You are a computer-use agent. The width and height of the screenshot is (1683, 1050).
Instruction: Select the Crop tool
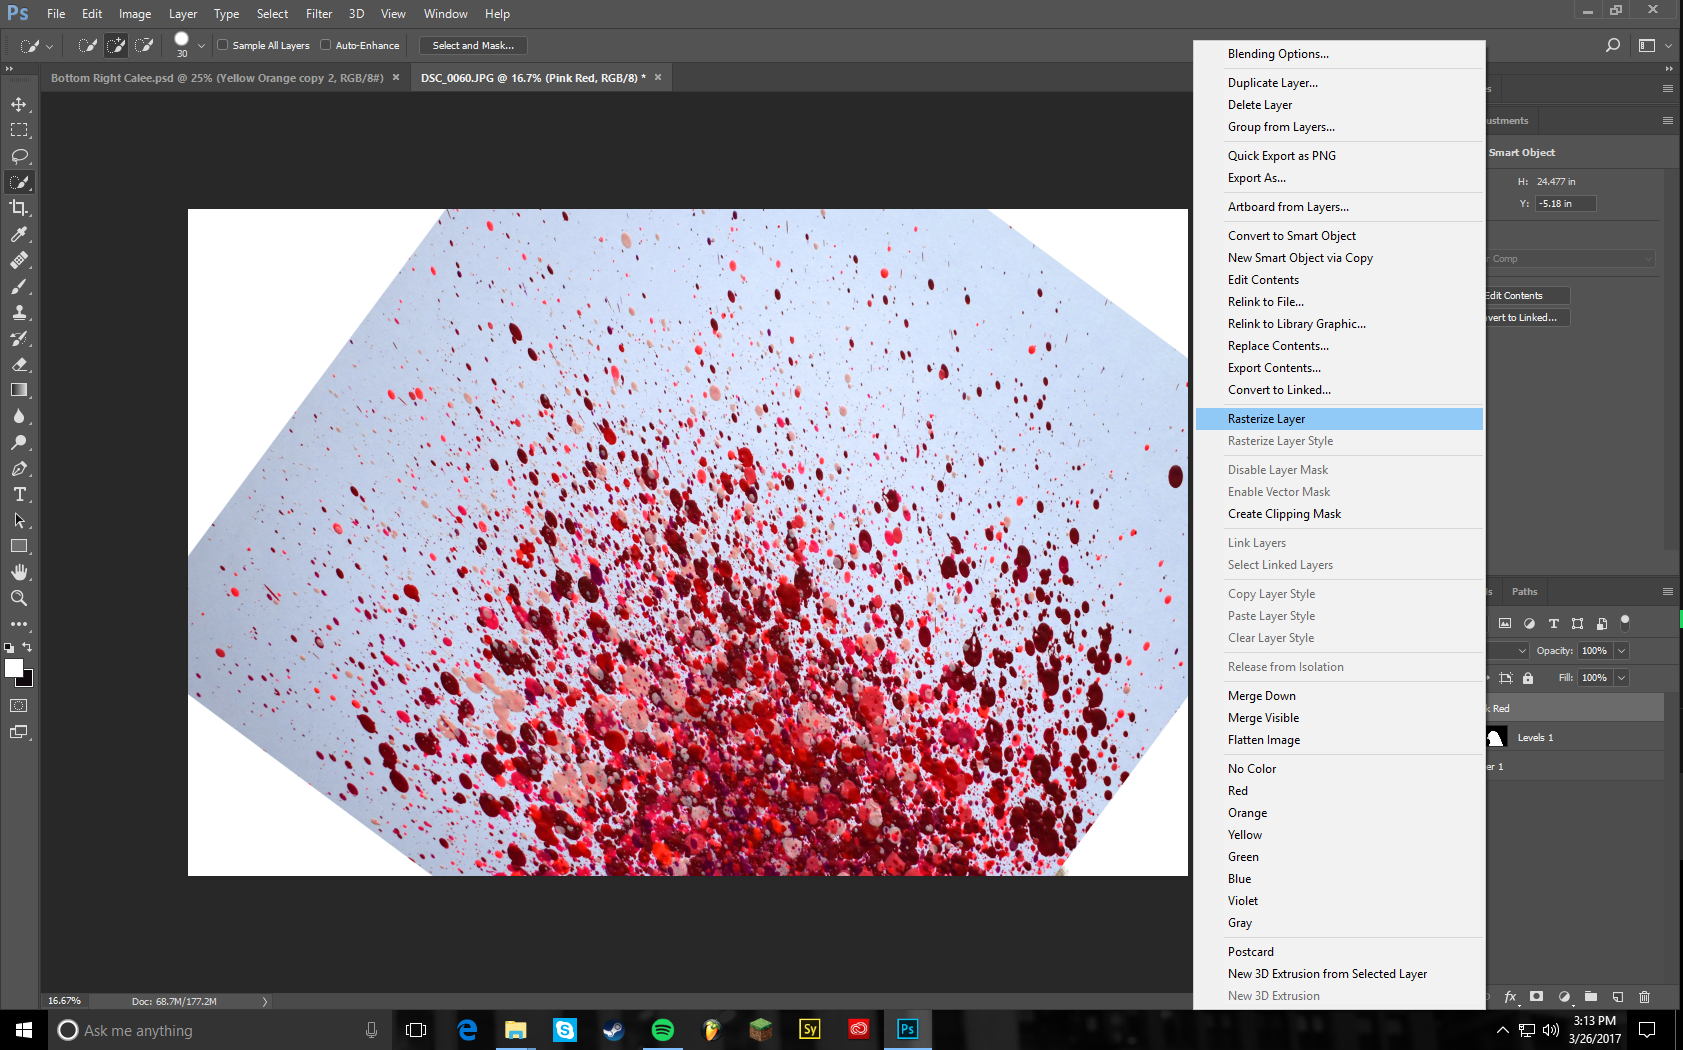[19, 208]
